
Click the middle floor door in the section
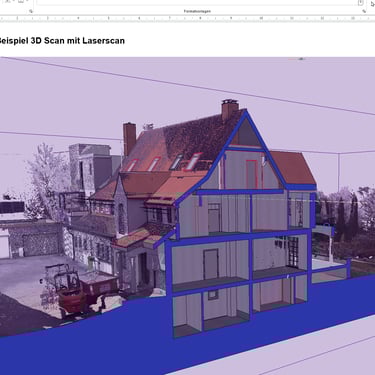(x=211, y=264)
